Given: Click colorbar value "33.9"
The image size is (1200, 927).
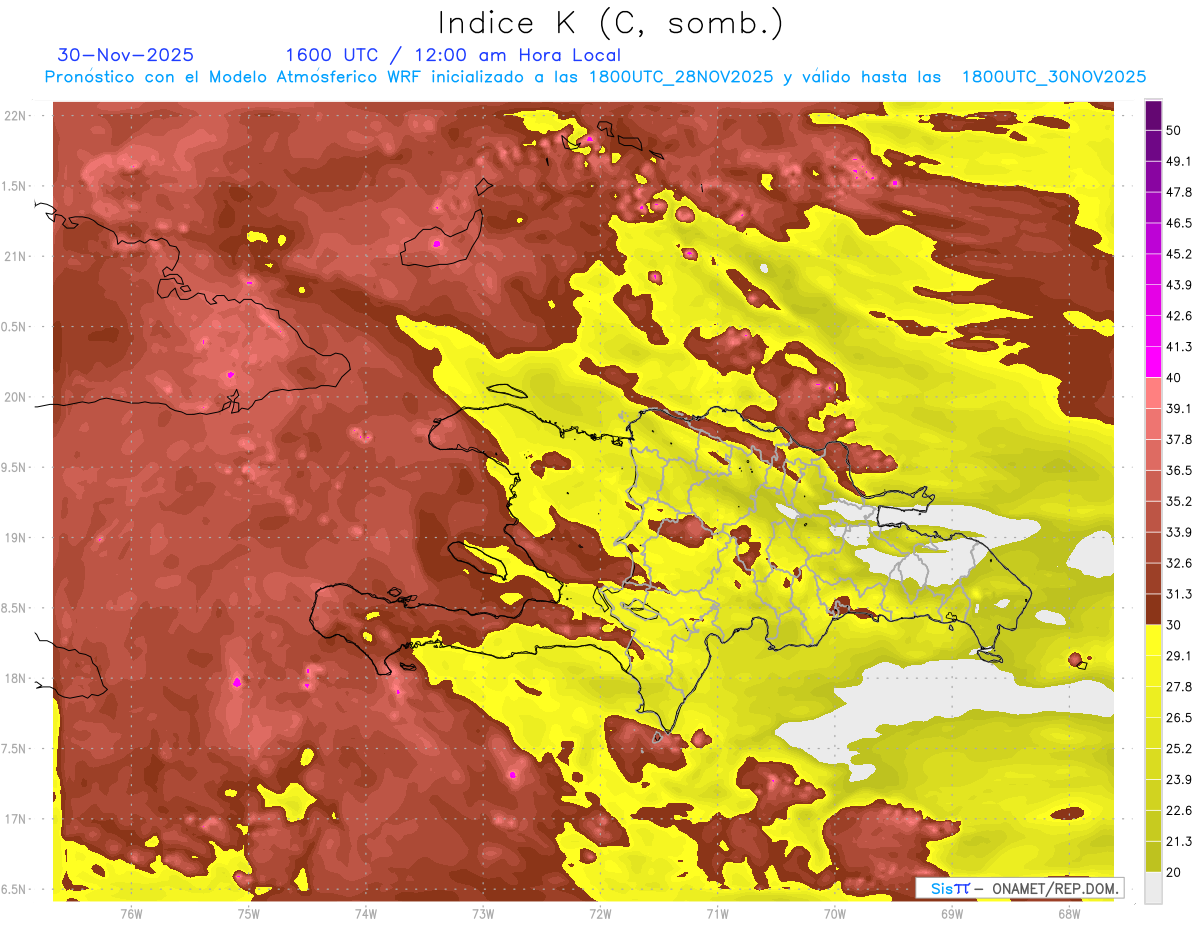Looking at the screenshot, I should (1178, 532).
